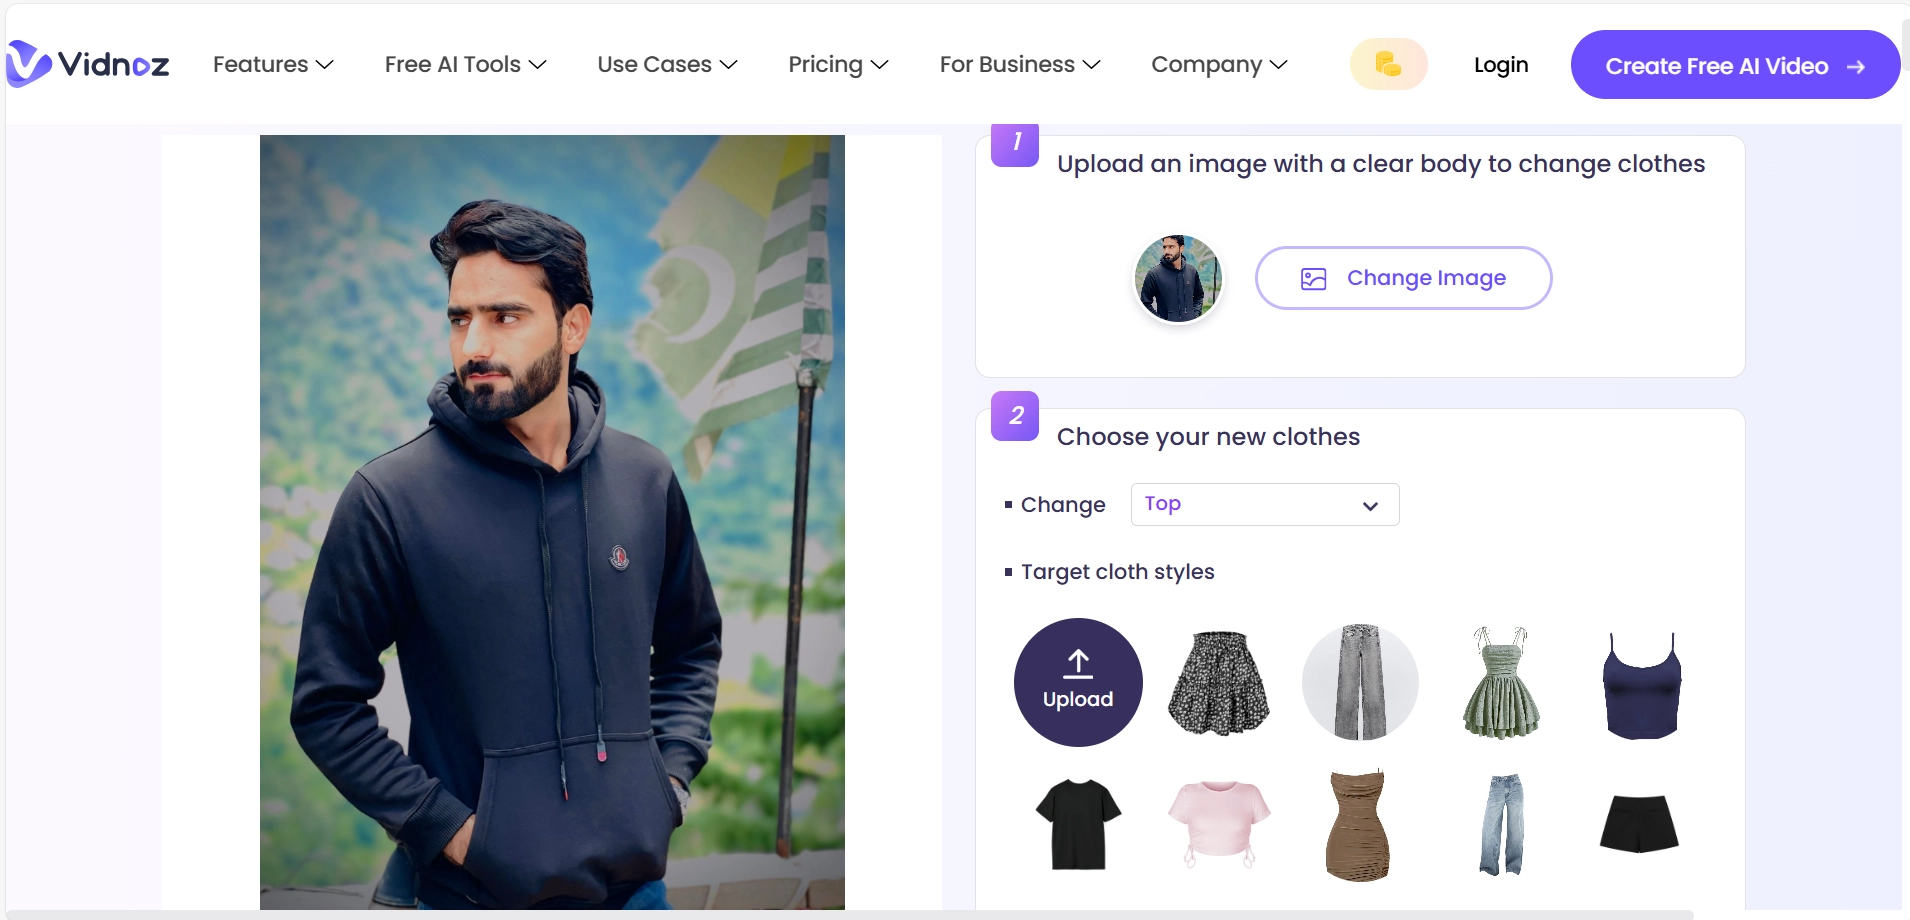Pick the navy camisole top style
The height and width of the screenshot is (920, 1910).
click(x=1642, y=685)
